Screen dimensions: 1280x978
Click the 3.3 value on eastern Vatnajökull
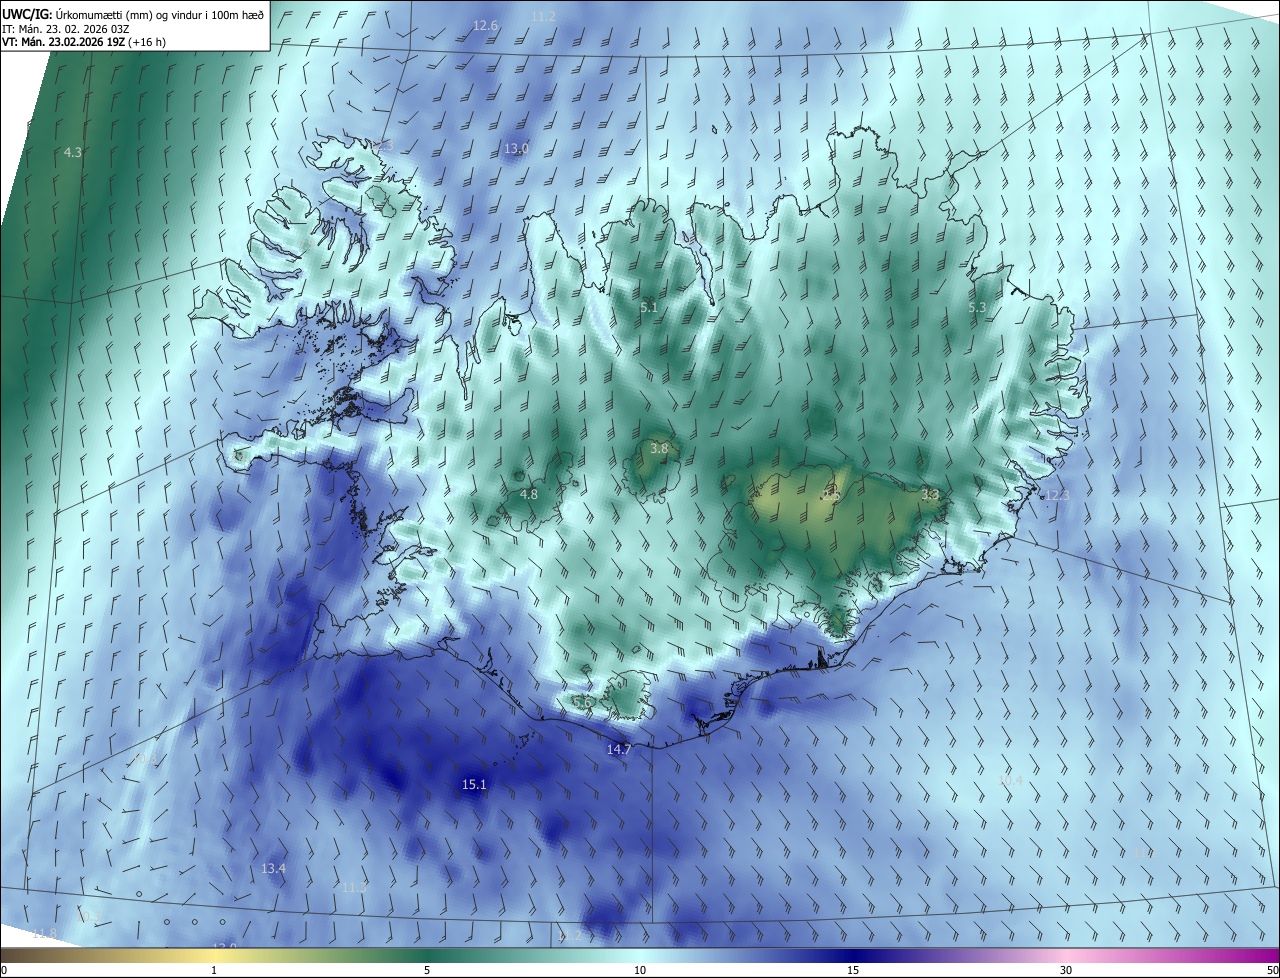(x=930, y=494)
